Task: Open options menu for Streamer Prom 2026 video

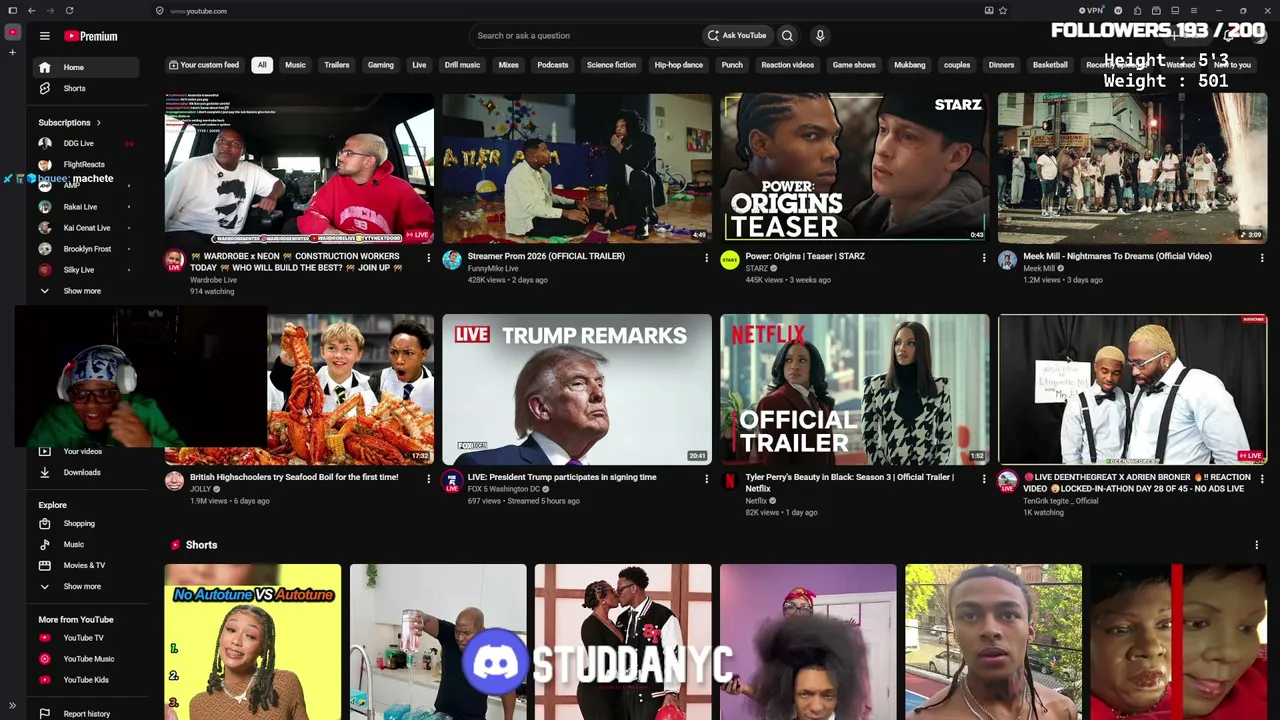Action: (706, 258)
